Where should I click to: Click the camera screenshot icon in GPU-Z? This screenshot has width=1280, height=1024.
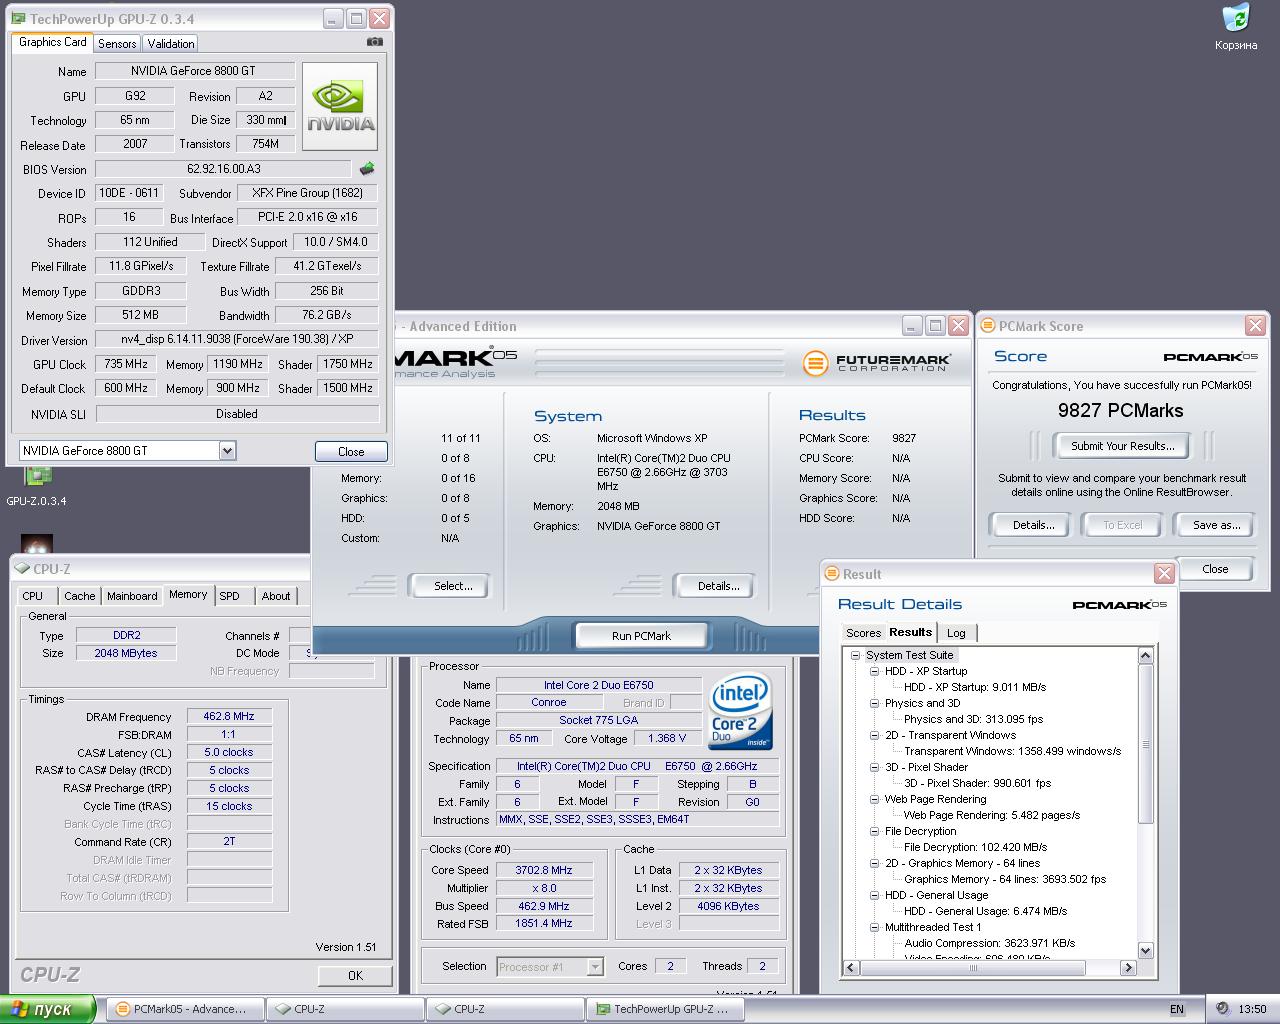click(374, 42)
